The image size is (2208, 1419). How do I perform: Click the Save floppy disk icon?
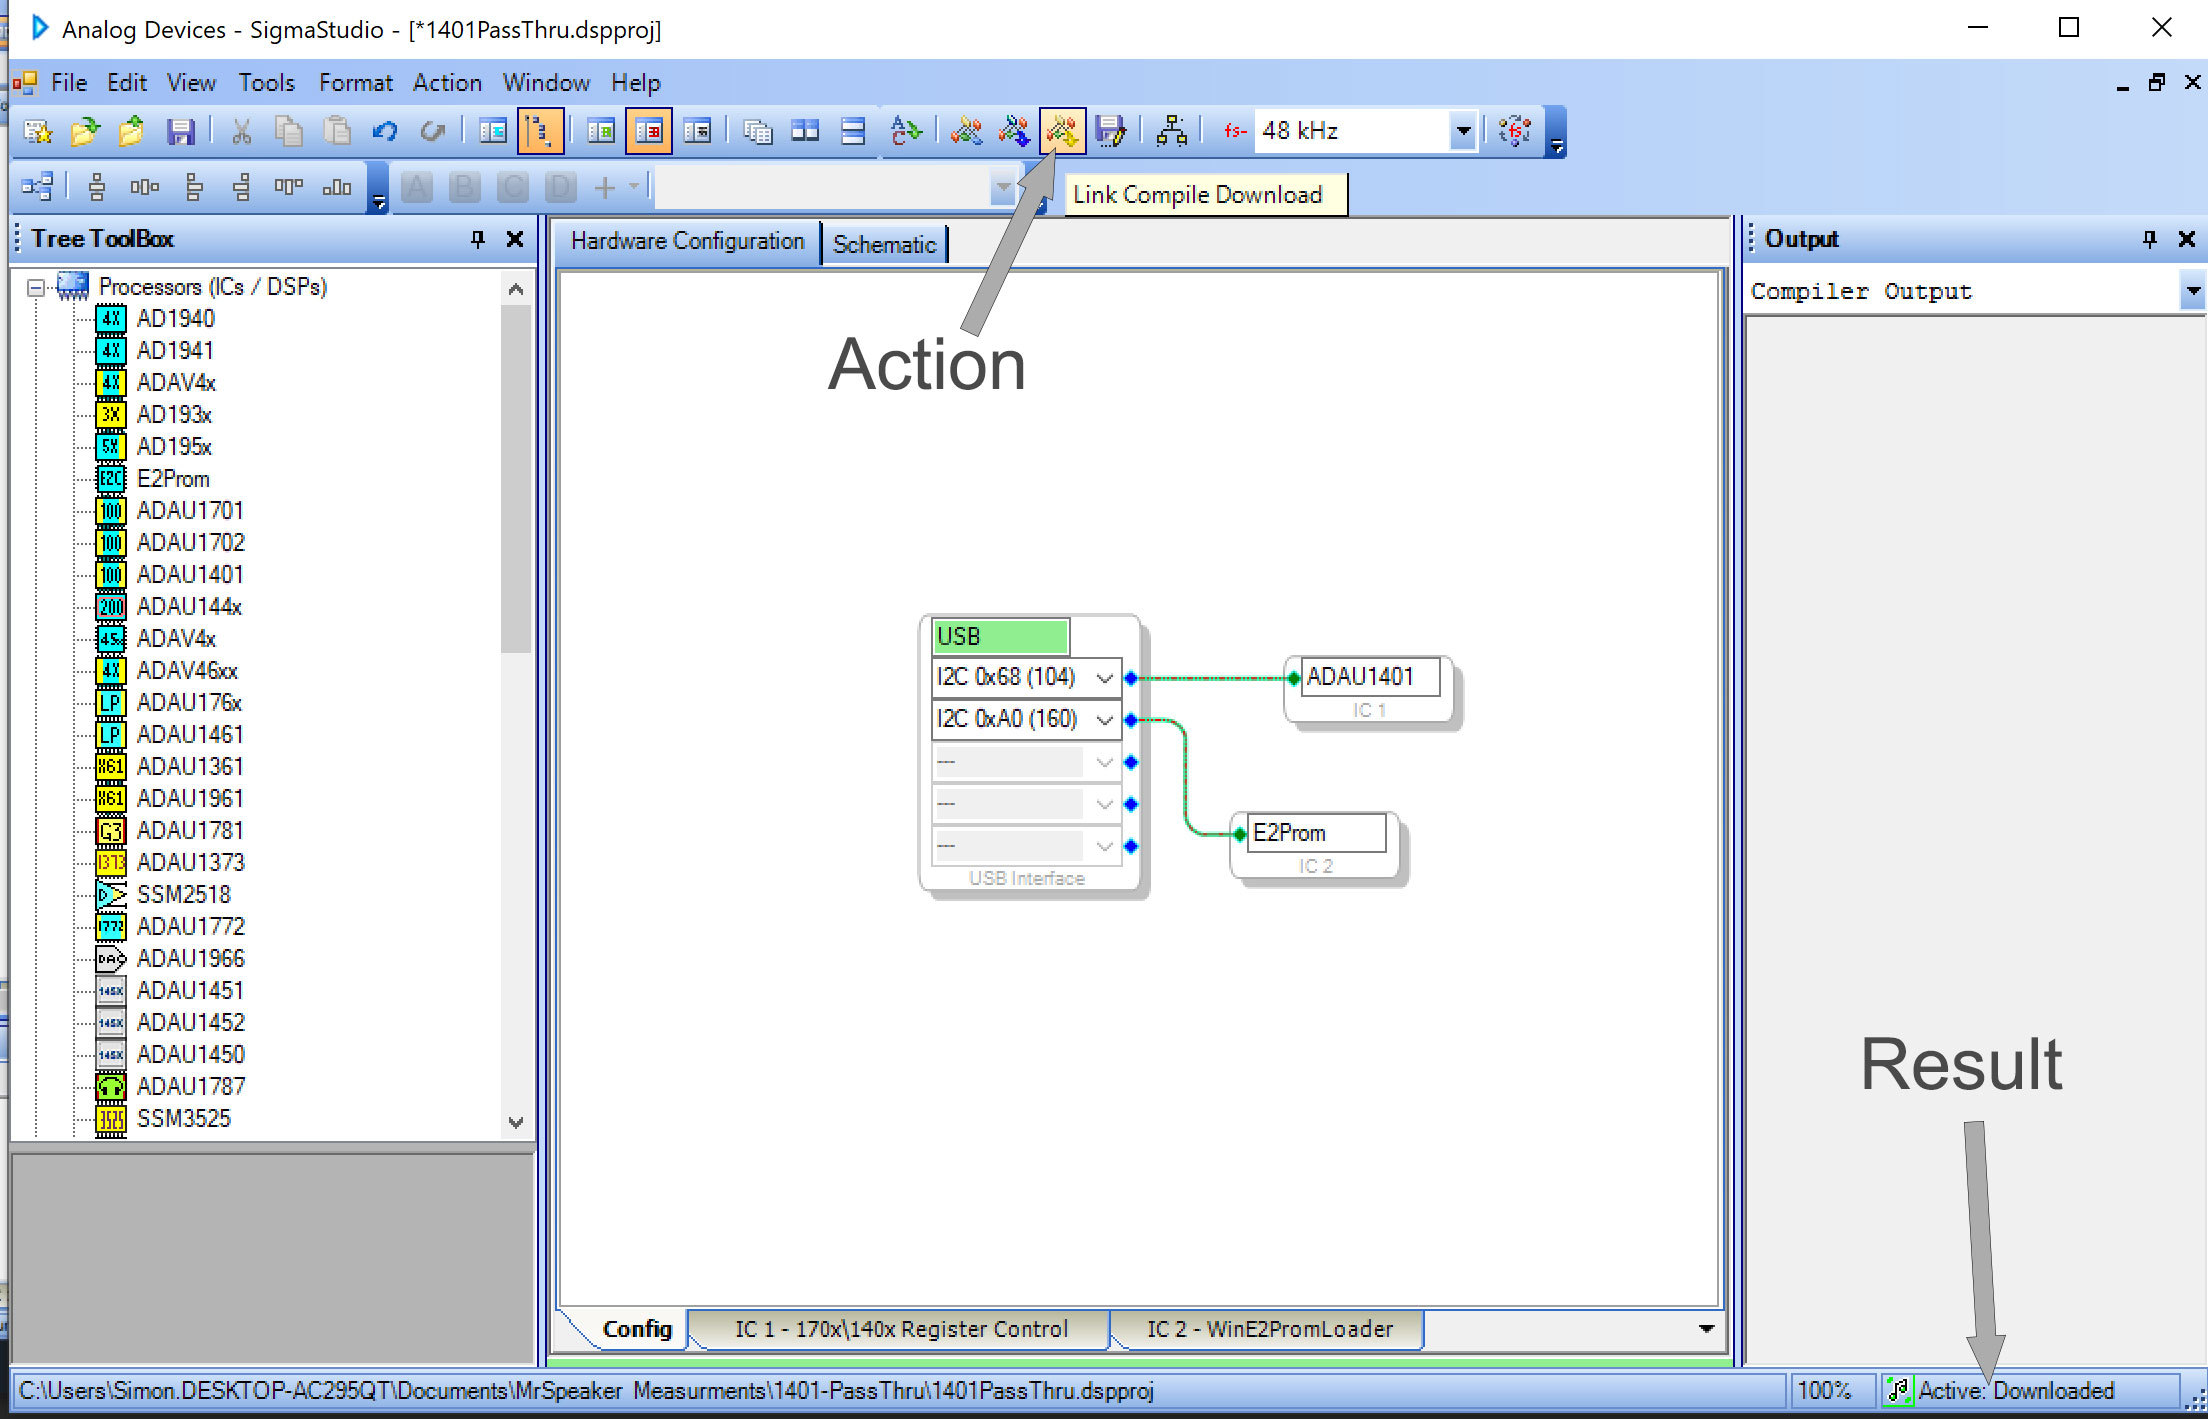[x=180, y=131]
